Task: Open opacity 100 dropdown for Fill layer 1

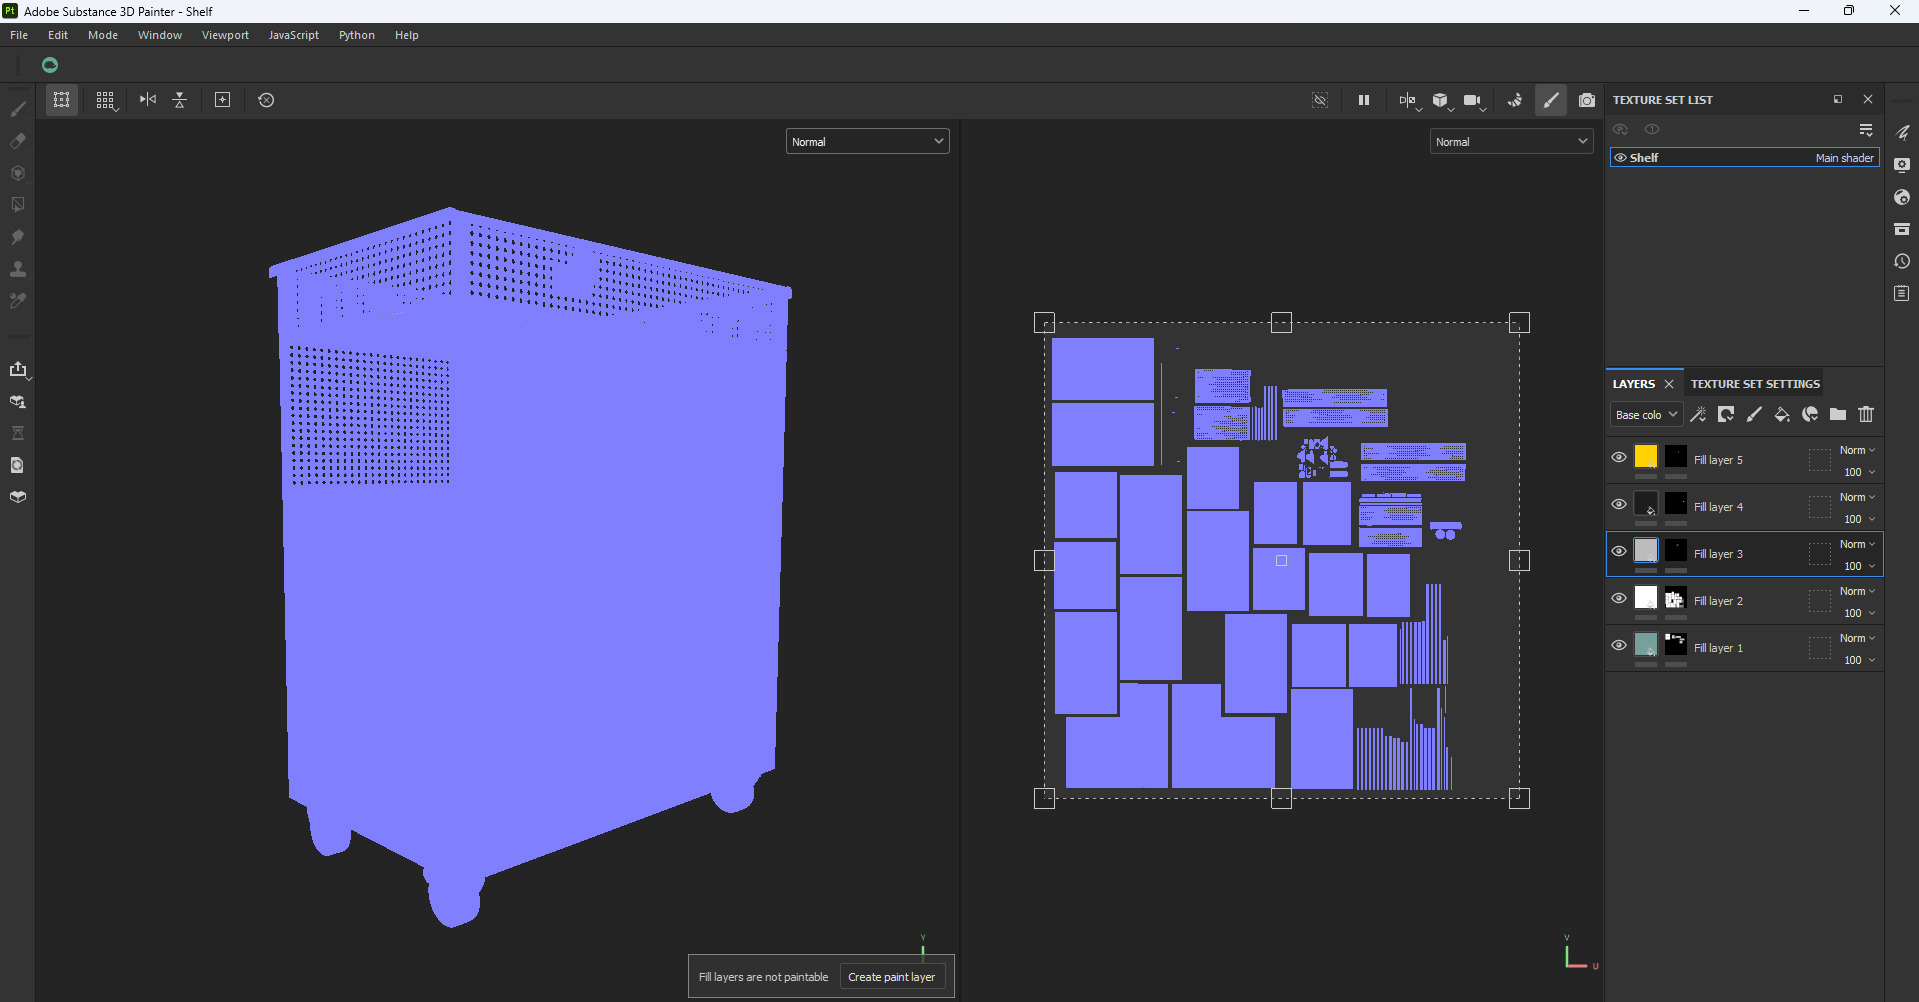Action: [x=1859, y=660]
